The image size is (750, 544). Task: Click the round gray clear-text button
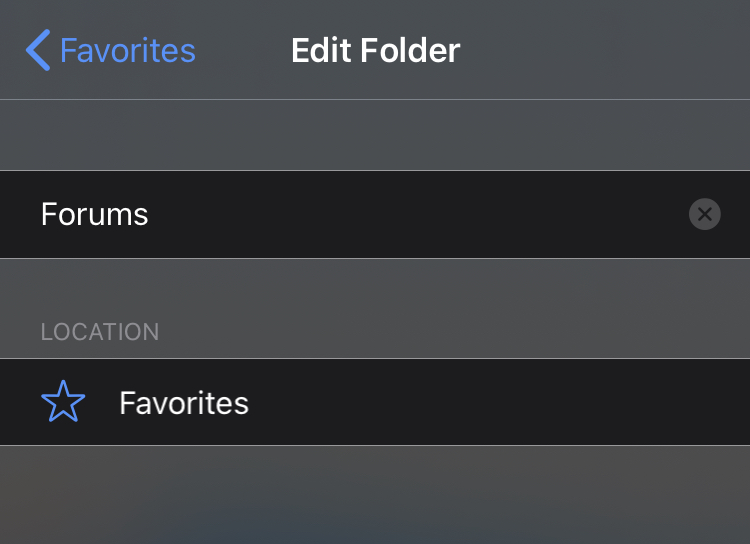pyautogui.click(x=705, y=214)
